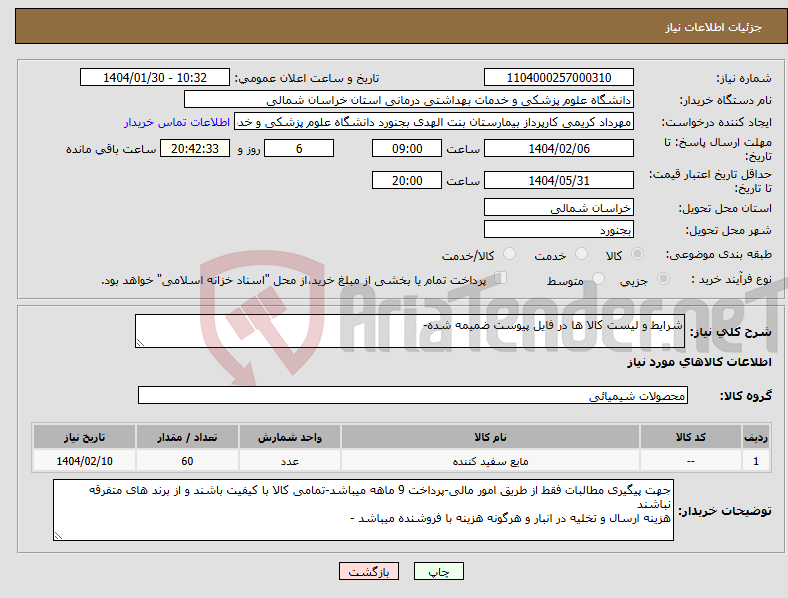Image resolution: width=788 pixels, height=598 pixels.
Task: Click the delivery city field بجنورد
Action: click(558, 229)
